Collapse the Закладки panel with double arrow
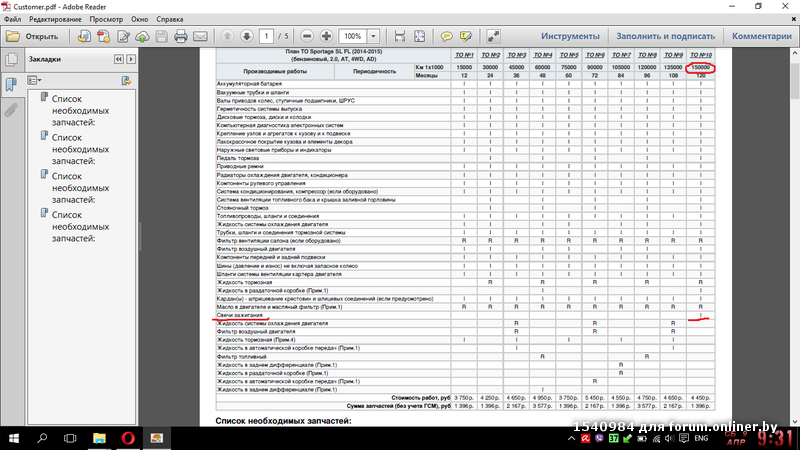800x450 pixels. (x=119, y=59)
